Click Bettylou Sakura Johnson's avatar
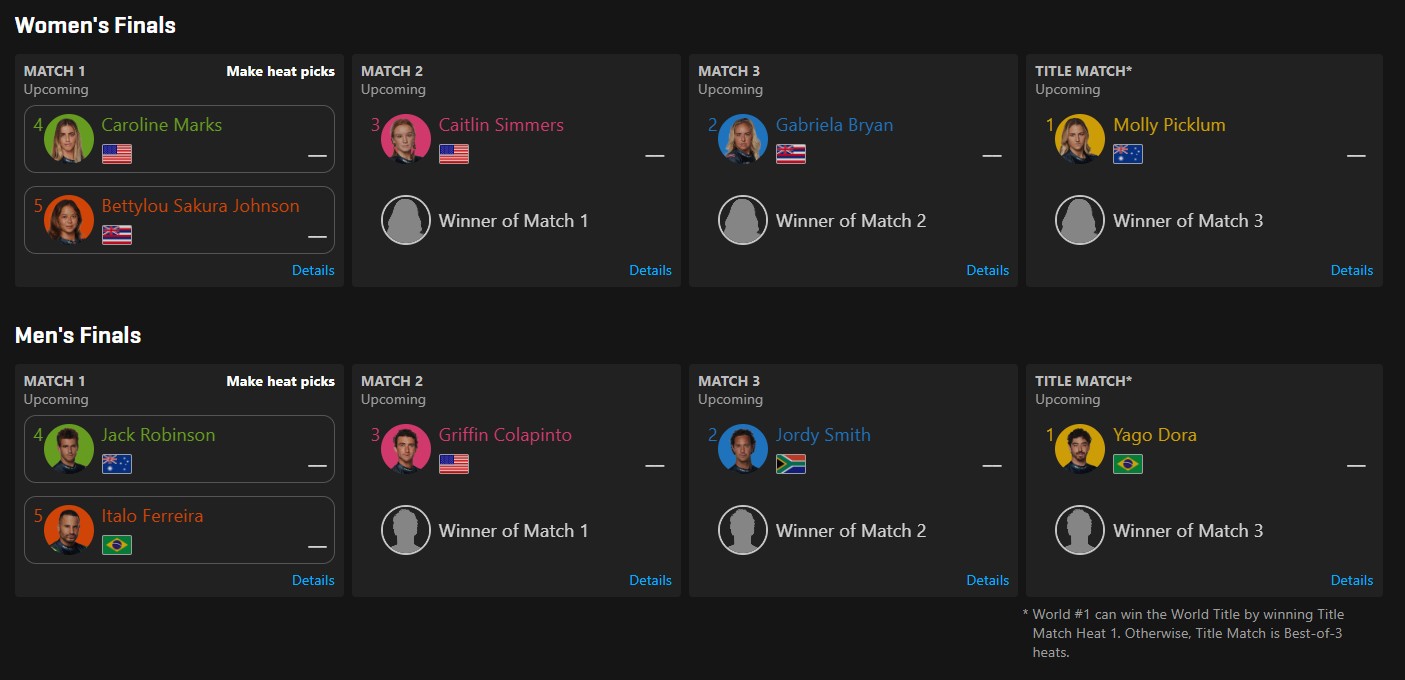Screen dimensions: 1405x680 click(69, 220)
